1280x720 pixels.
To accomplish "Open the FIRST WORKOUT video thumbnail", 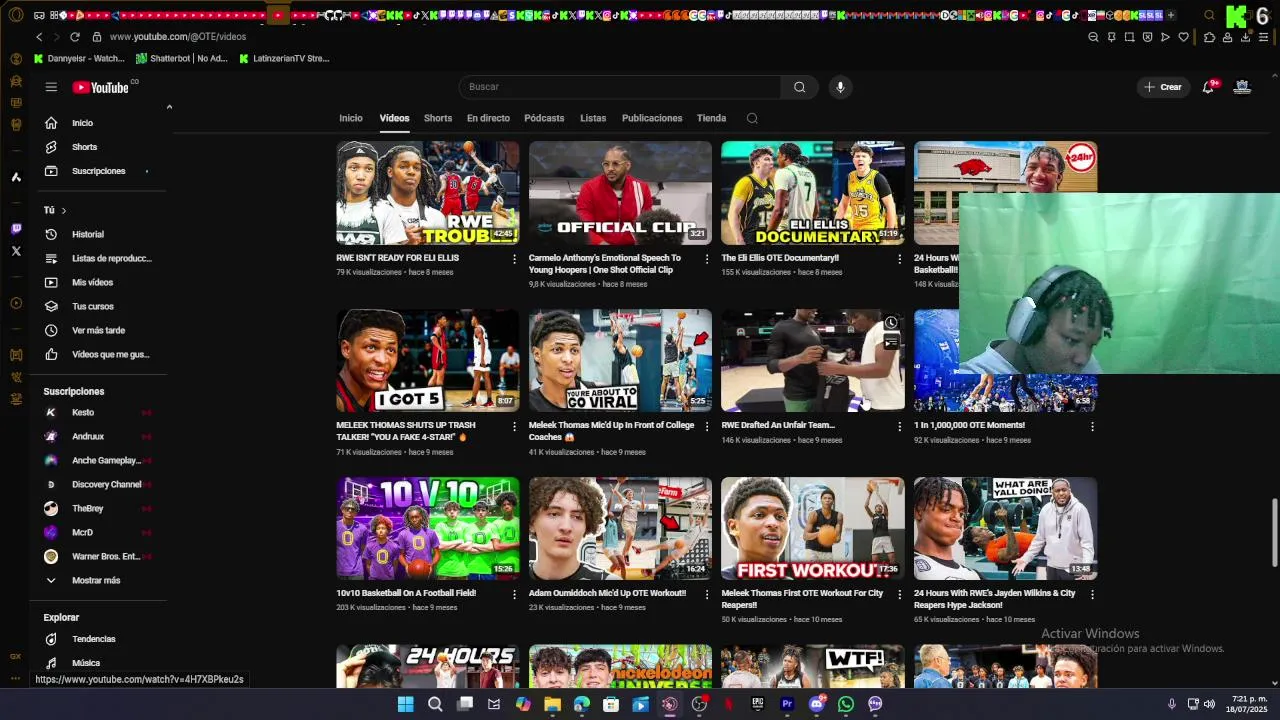I will [x=813, y=528].
